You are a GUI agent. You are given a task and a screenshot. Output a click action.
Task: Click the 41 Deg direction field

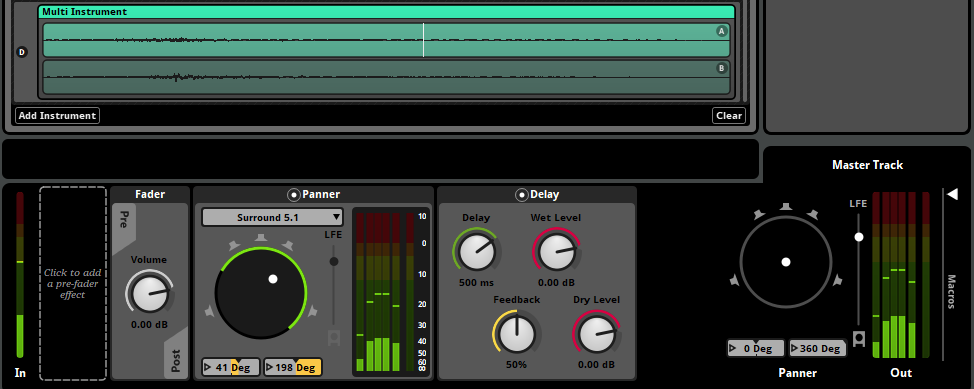(230, 367)
